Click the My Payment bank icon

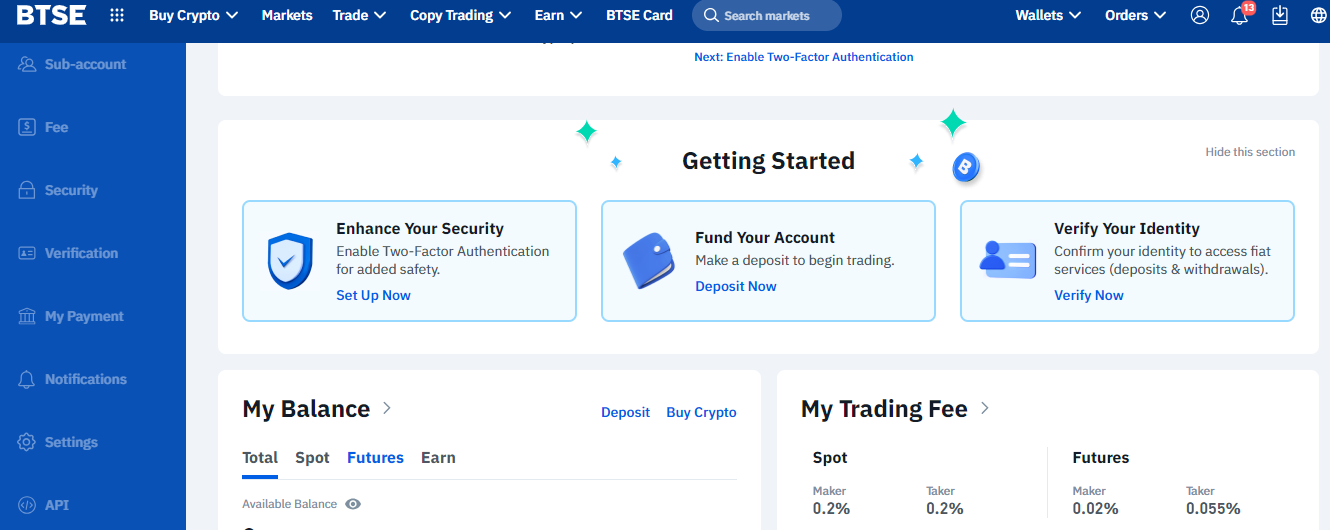[27, 316]
